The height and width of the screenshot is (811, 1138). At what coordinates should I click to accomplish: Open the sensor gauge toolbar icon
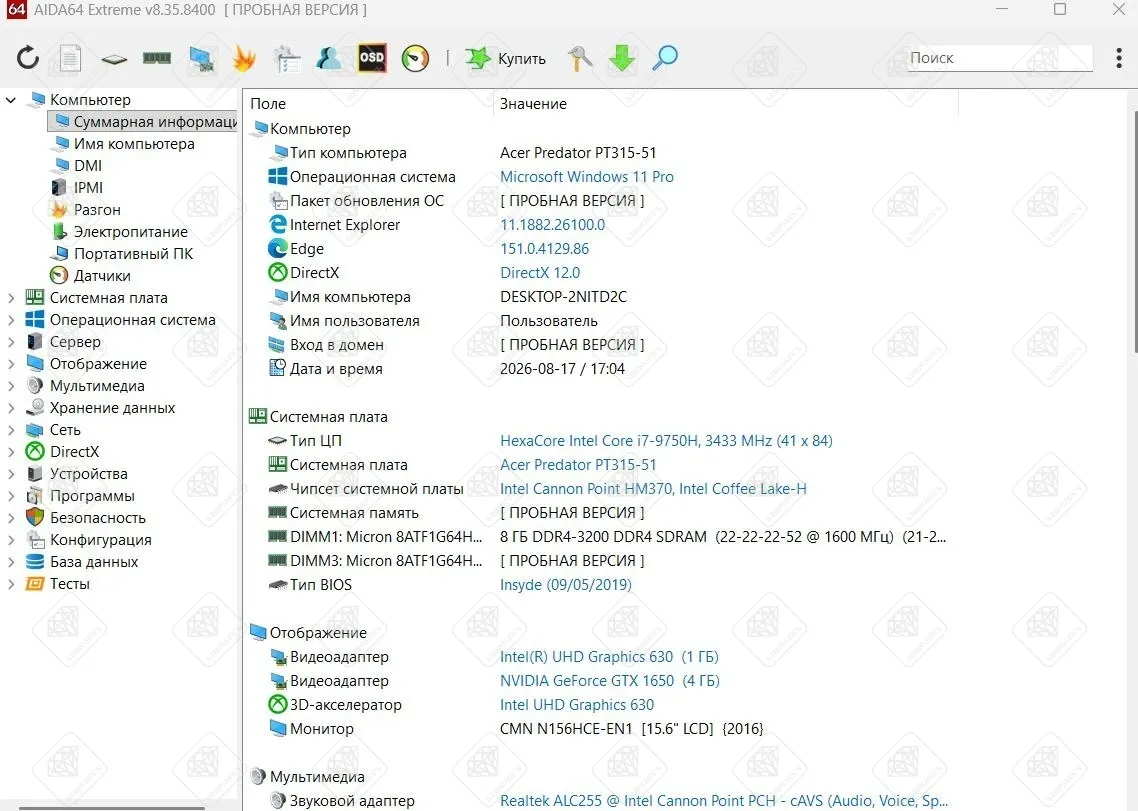coord(415,58)
